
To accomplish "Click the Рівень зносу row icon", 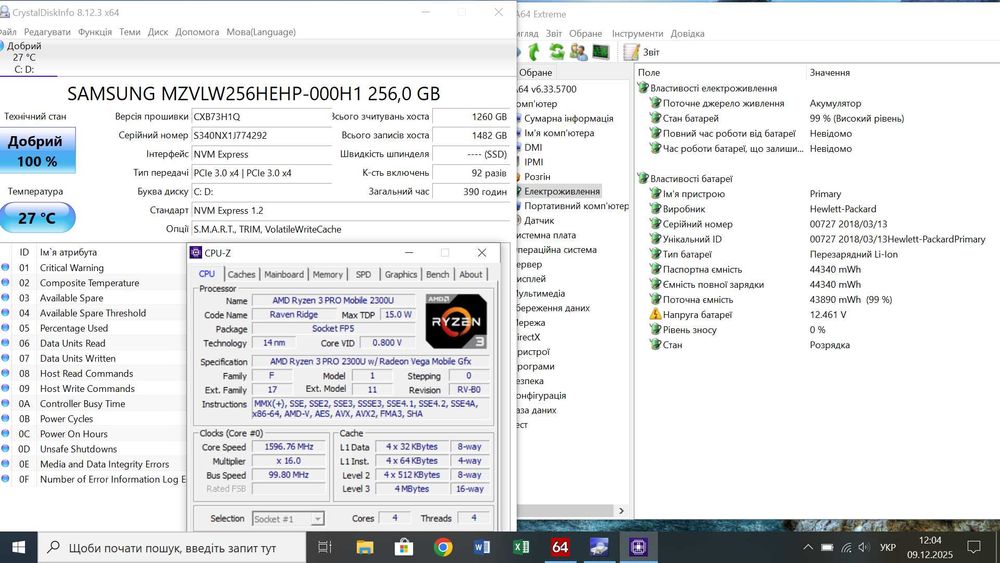I will pyautogui.click(x=655, y=330).
